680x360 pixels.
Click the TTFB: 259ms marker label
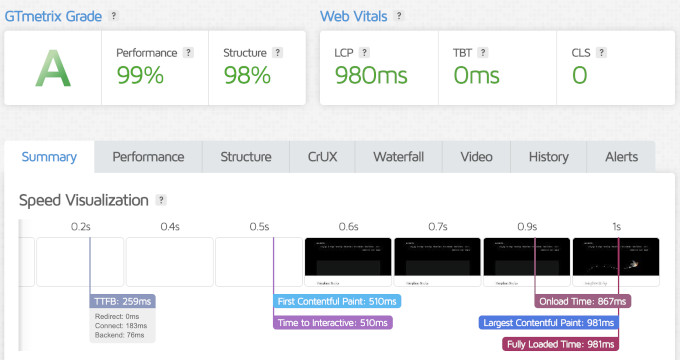122,301
